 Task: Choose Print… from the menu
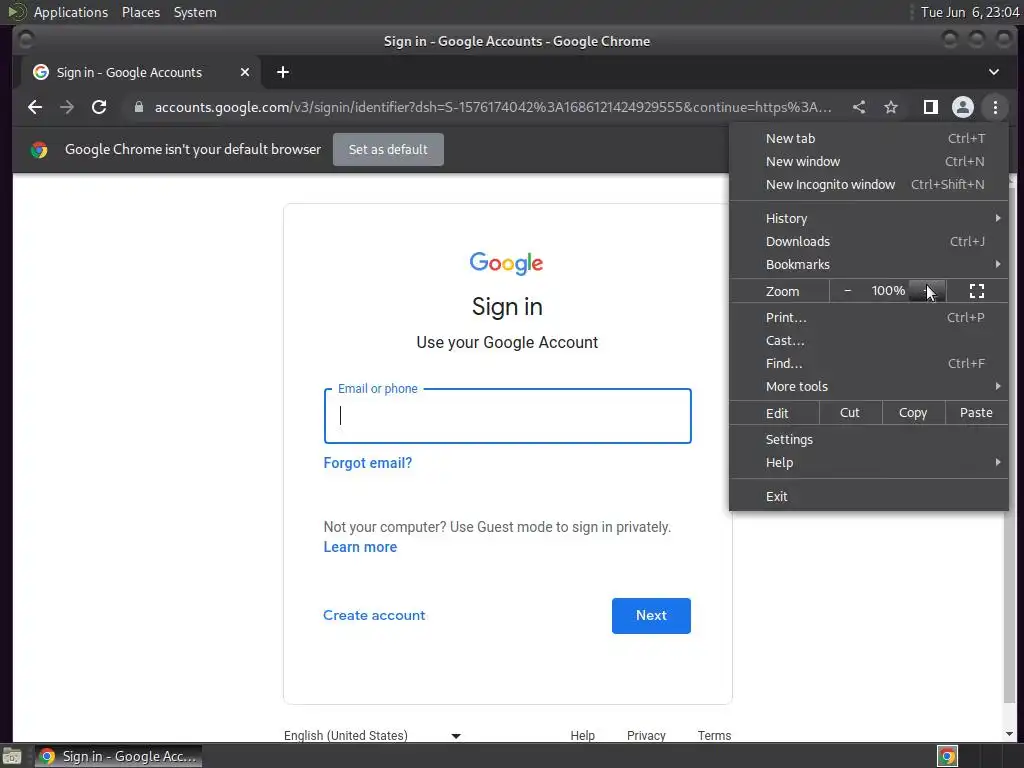(x=869, y=317)
